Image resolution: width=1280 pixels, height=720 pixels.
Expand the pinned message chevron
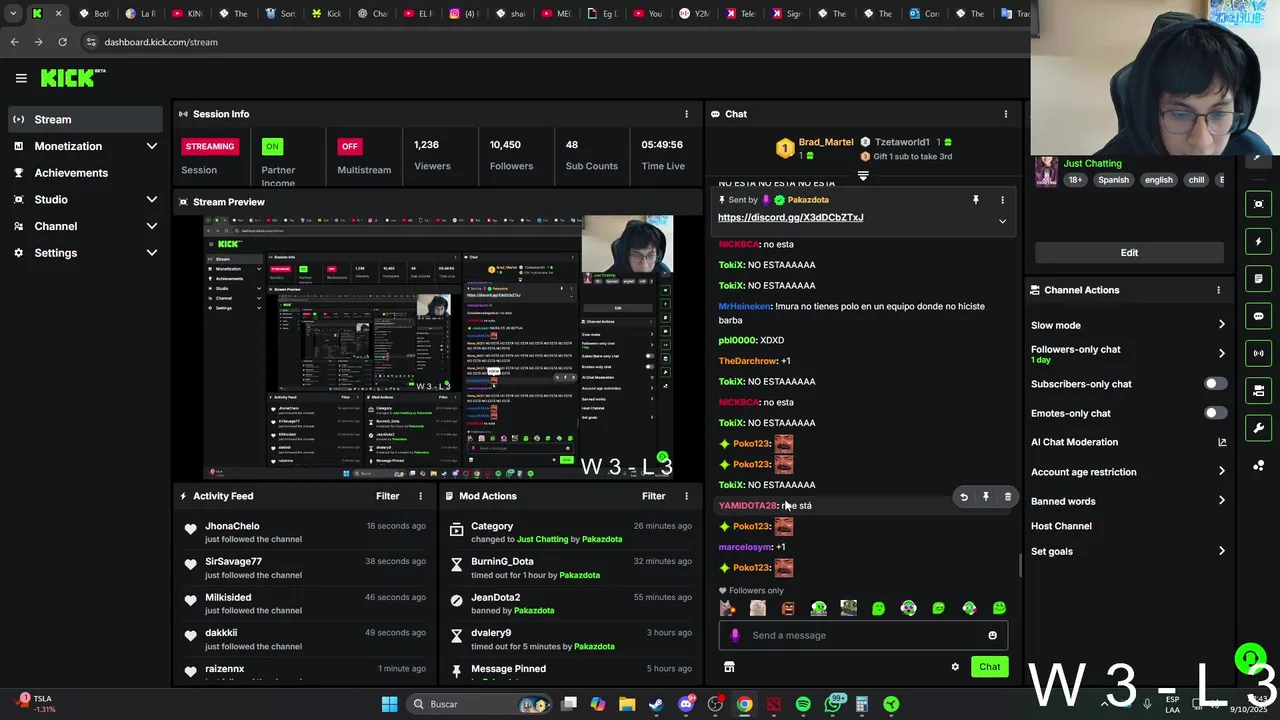point(1002,221)
